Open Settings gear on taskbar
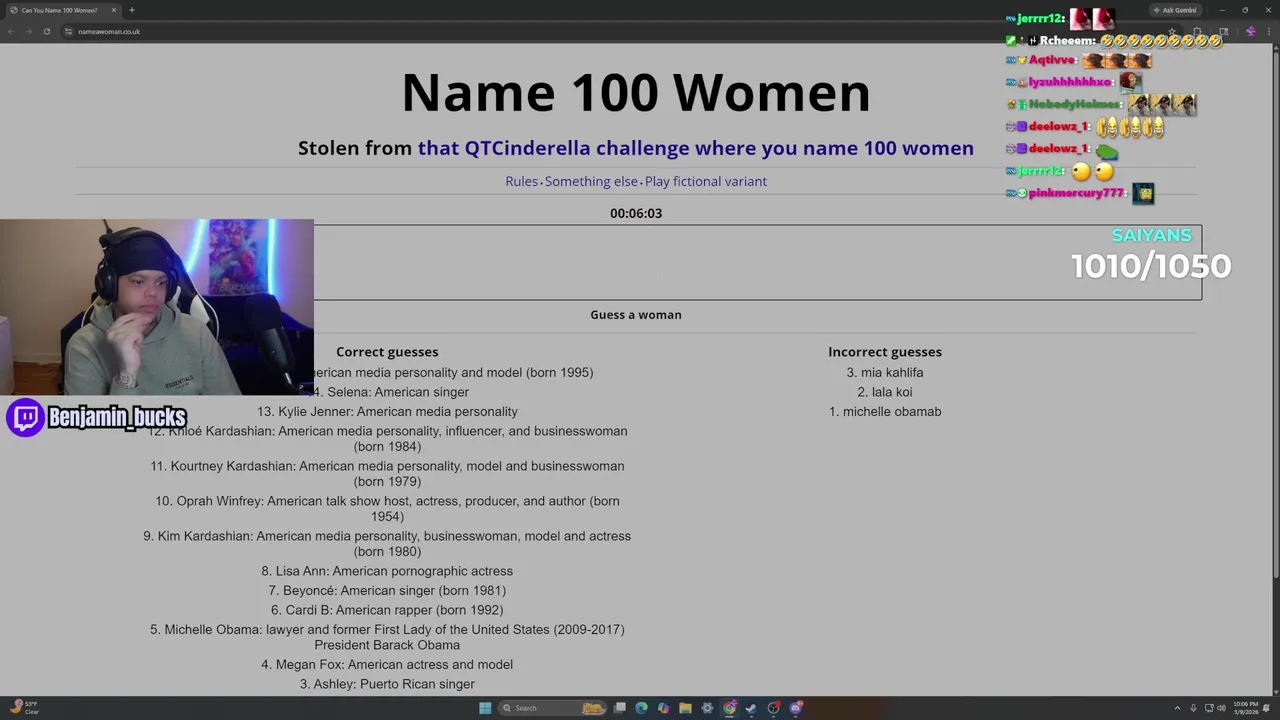This screenshot has height=720, width=1280. [707, 708]
